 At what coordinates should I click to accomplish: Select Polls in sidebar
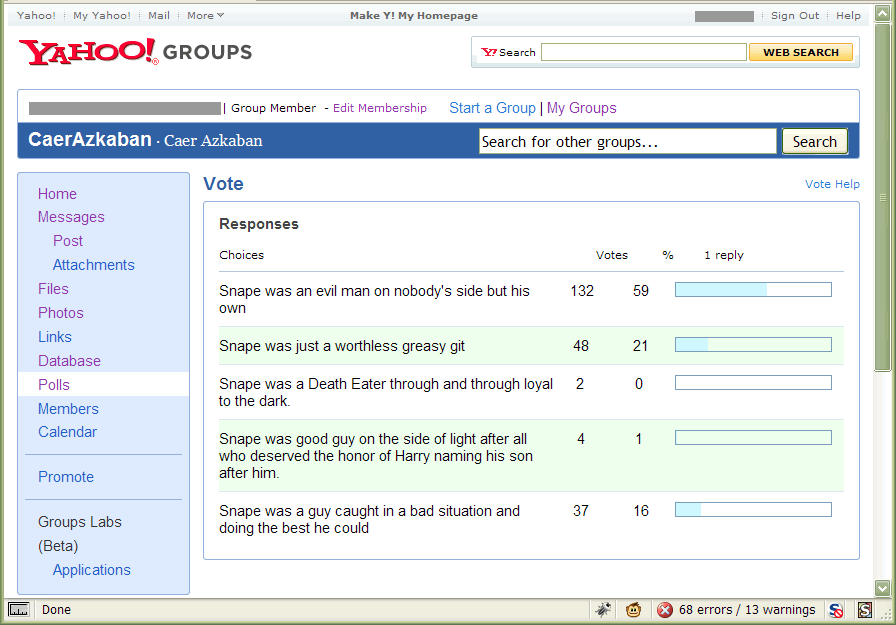(x=54, y=384)
